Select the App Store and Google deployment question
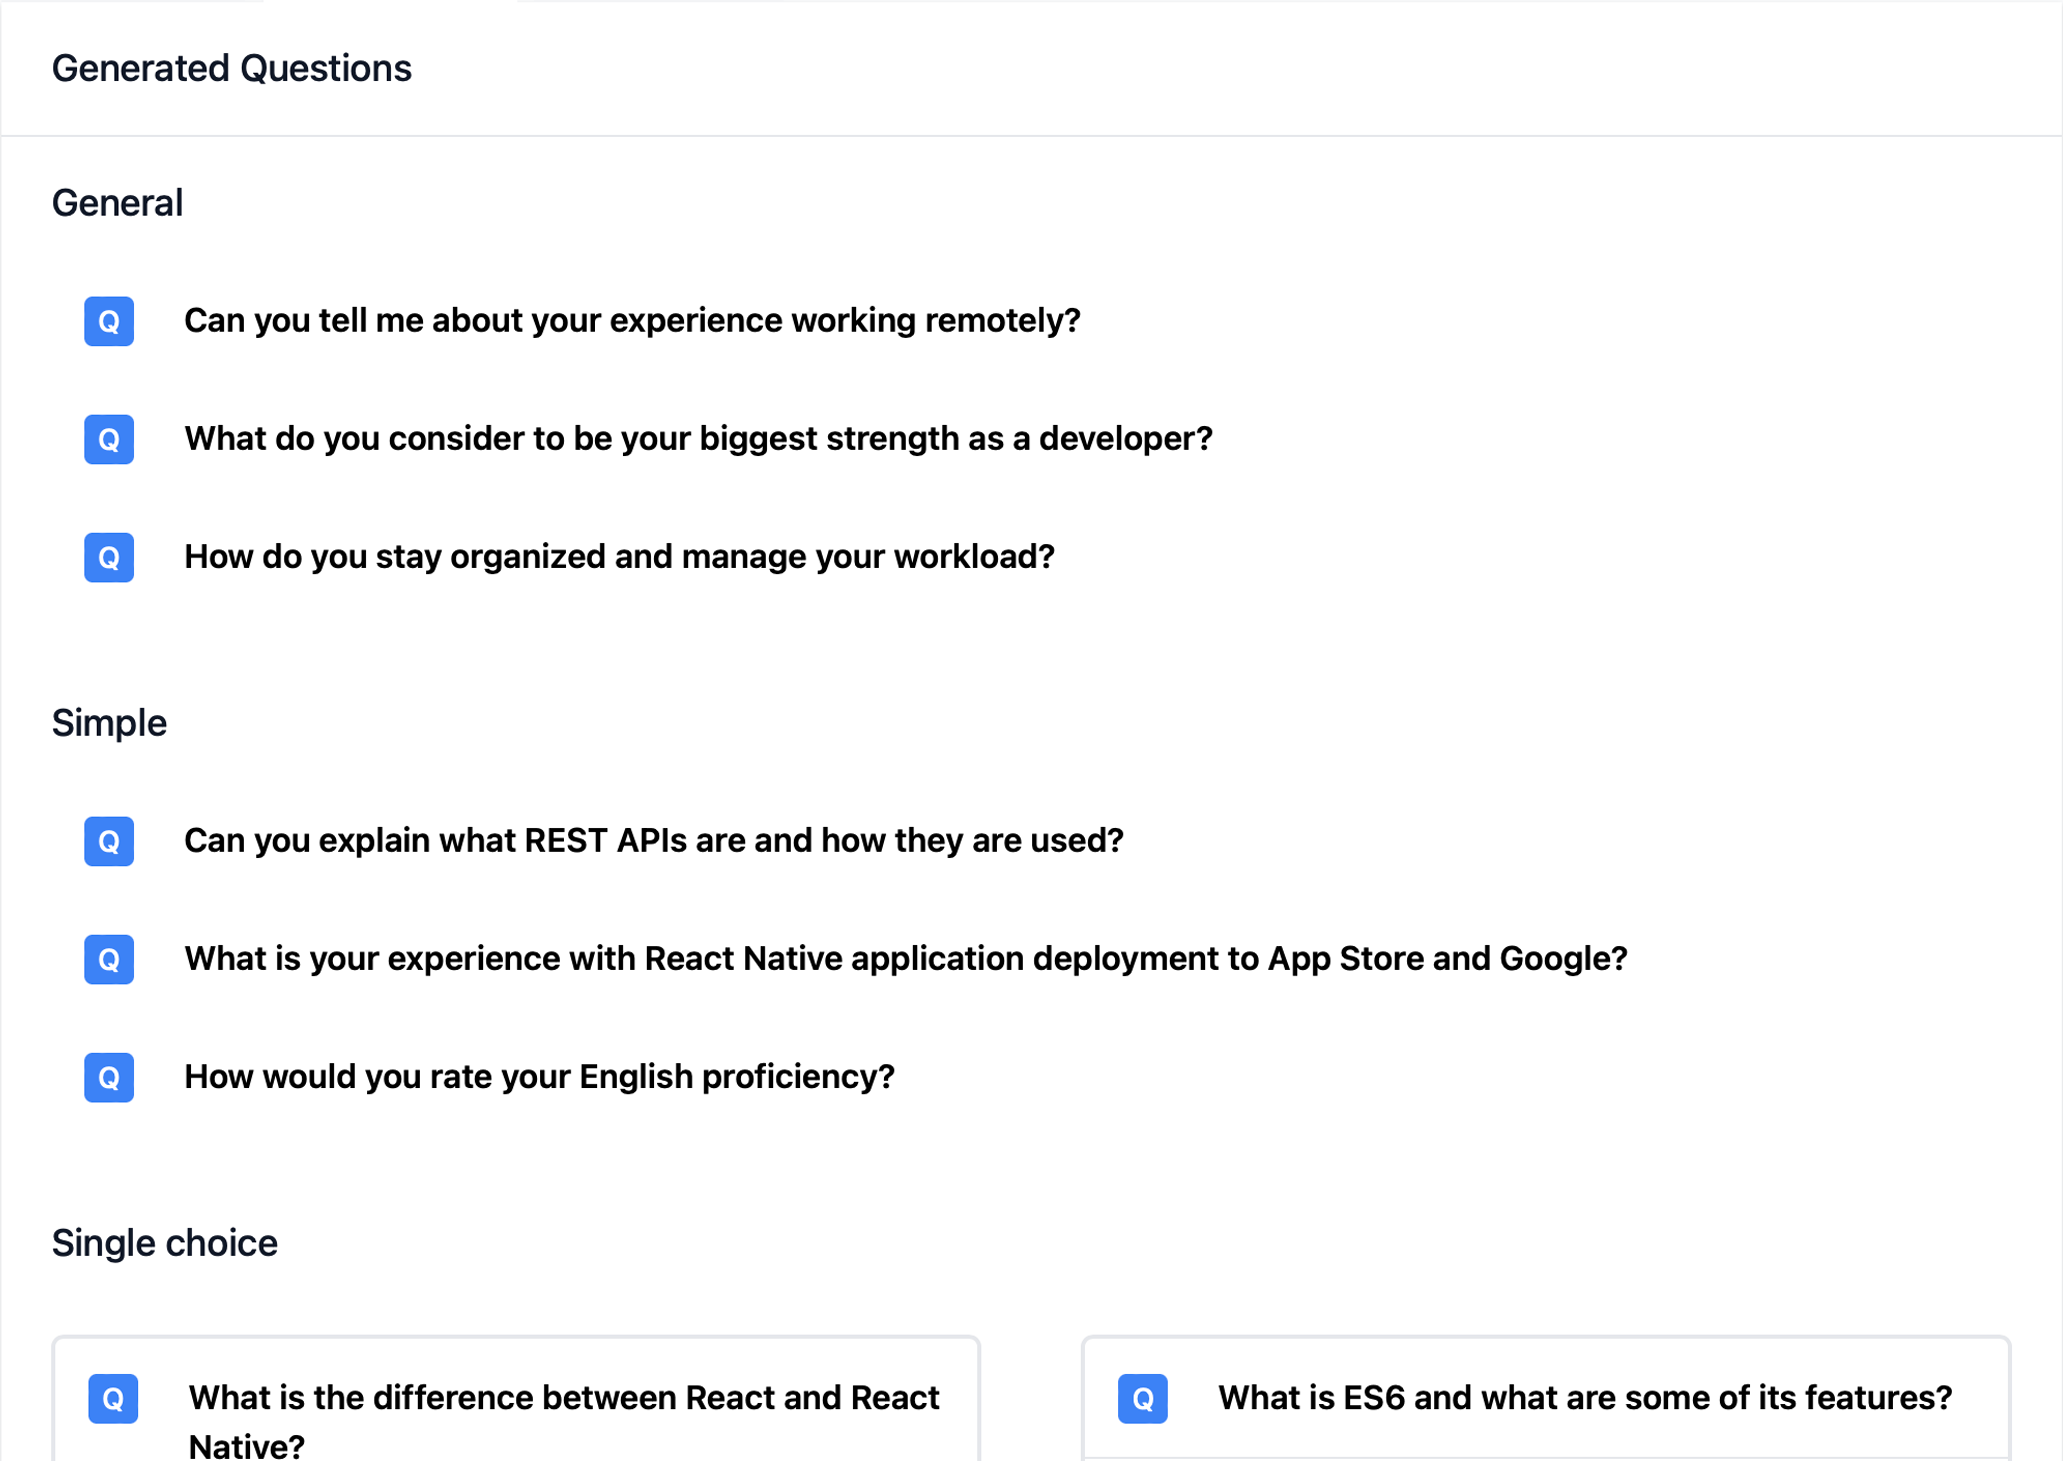Viewport: 2063px width, 1461px height. pos(906,959)
